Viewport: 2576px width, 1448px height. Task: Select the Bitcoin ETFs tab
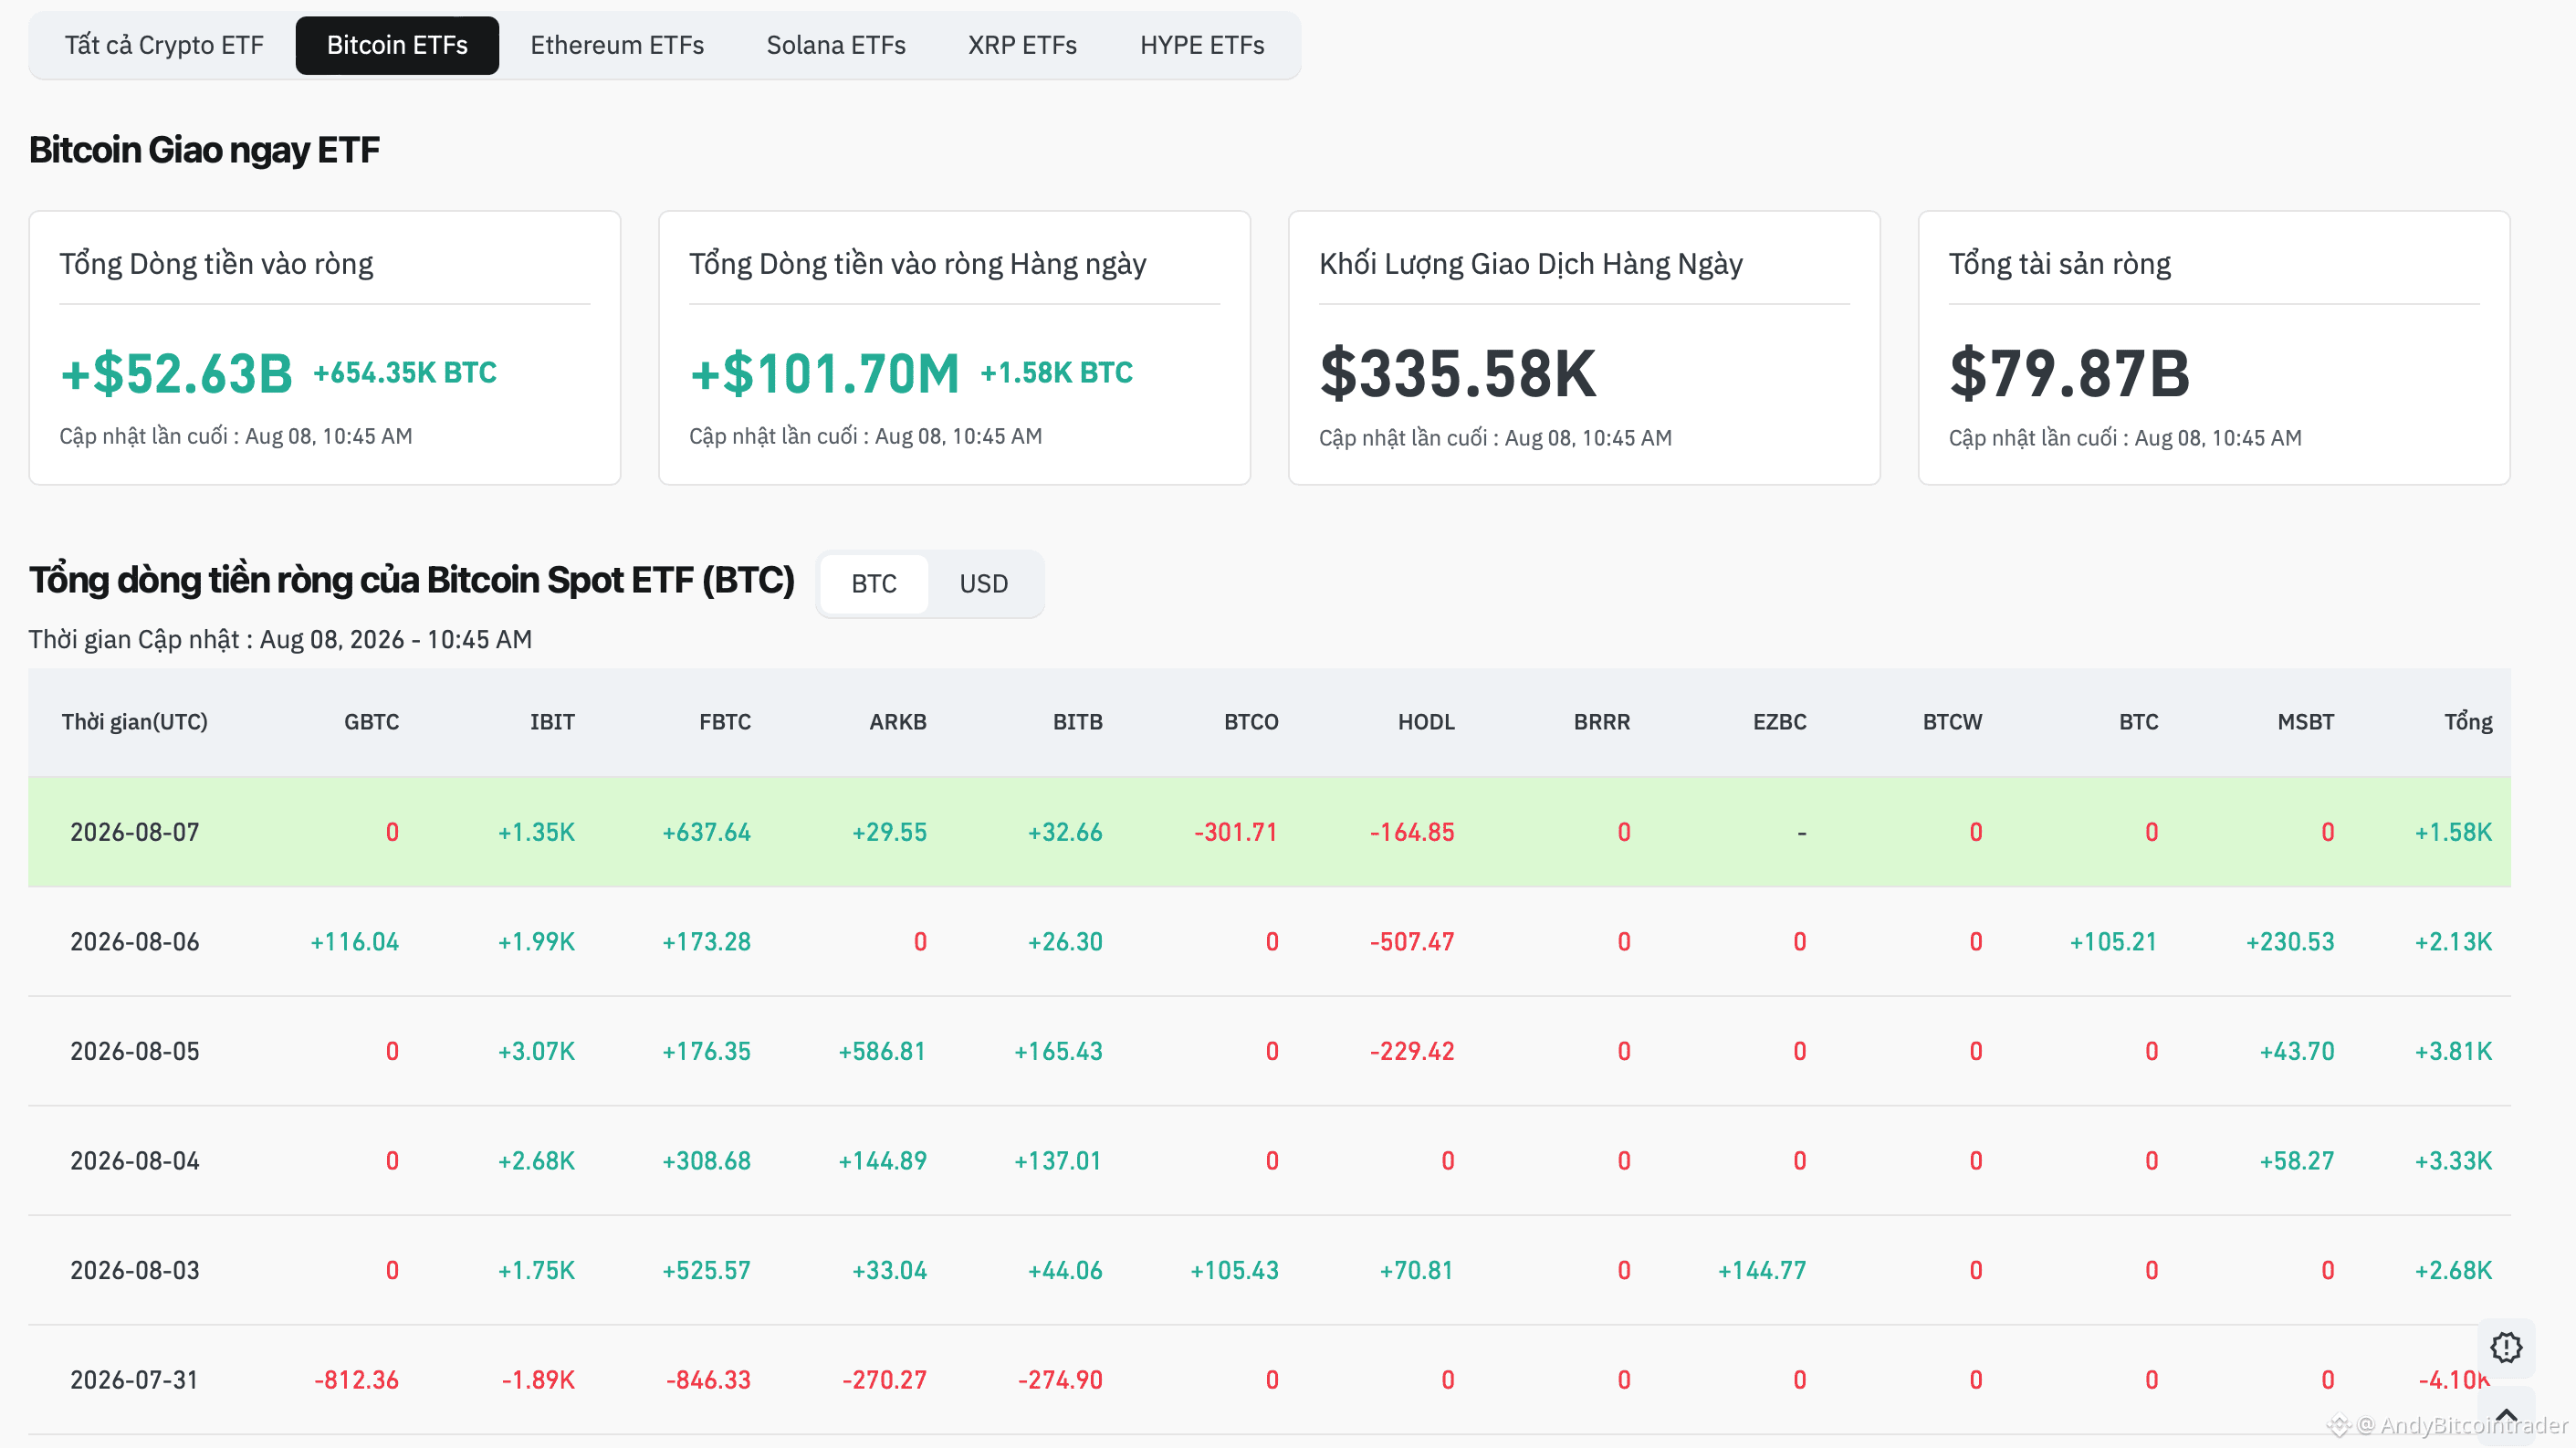[x=397, y=46]
